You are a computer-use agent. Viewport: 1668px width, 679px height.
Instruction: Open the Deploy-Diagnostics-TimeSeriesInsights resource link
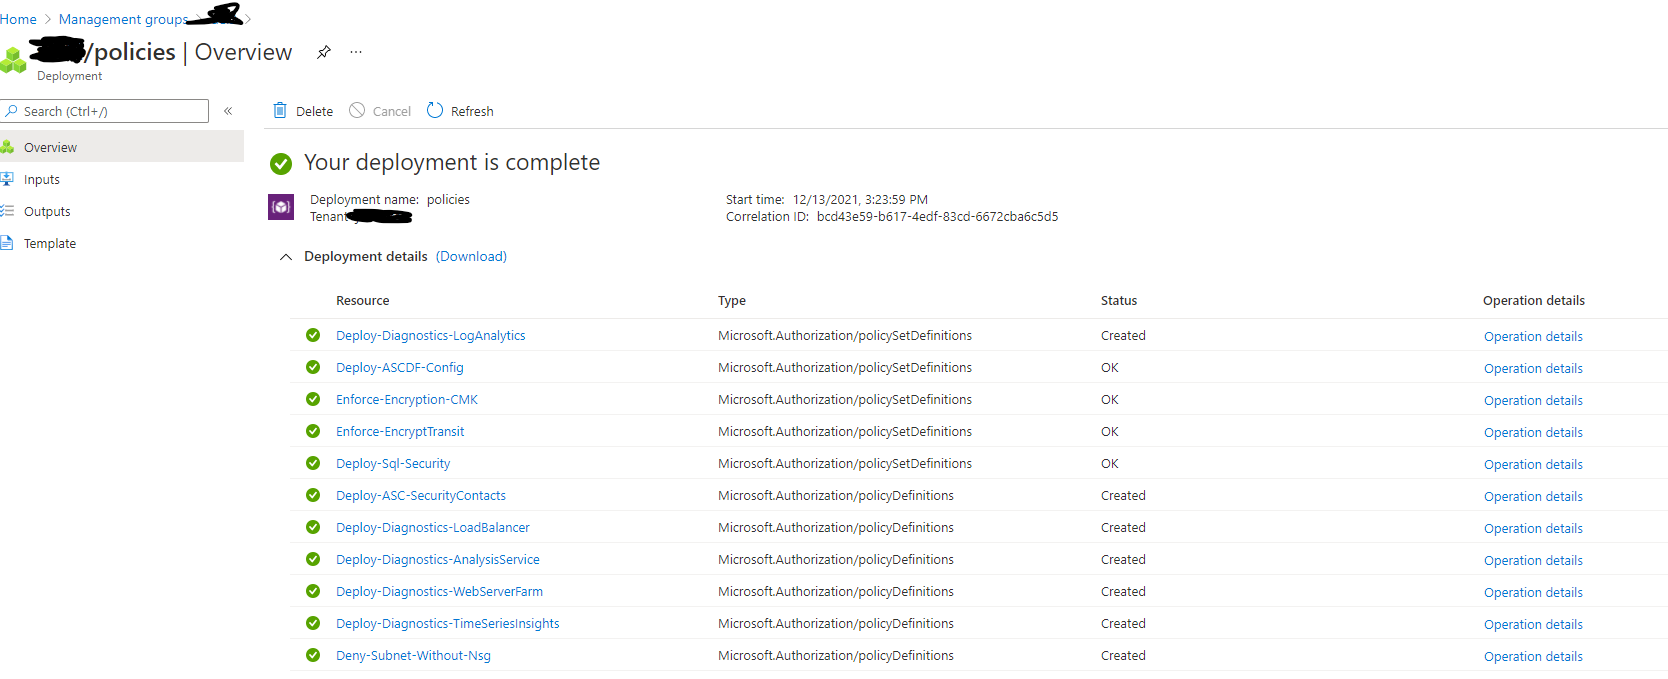click(448, 623)
